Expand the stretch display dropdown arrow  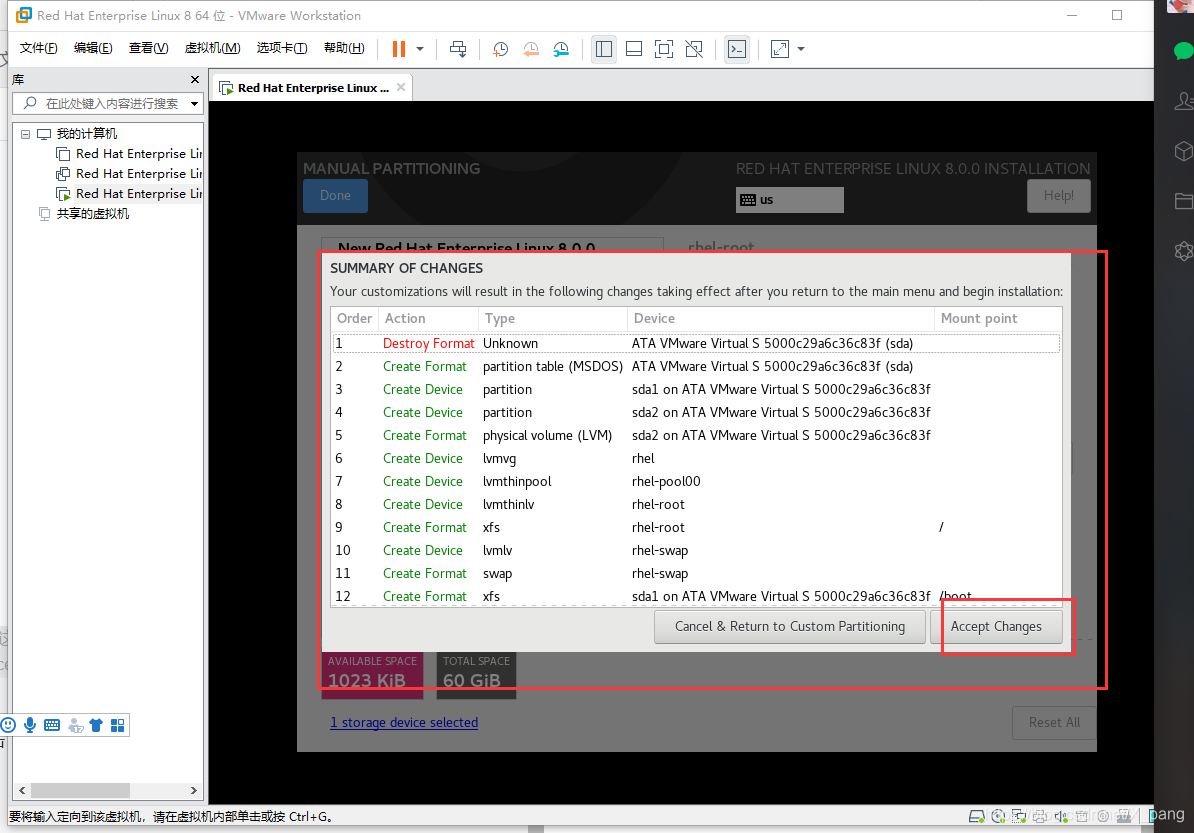(800, 49)
